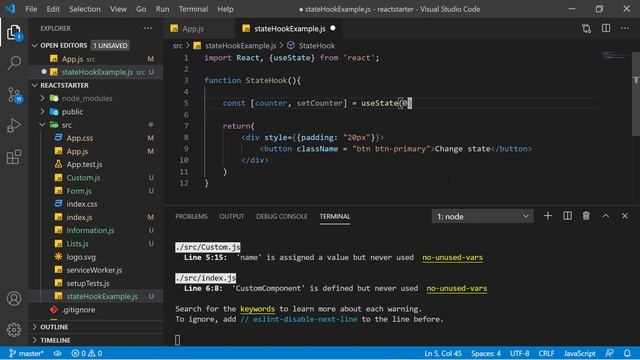This screenshot has height=360, width=640.
Task: Expand the node_modules folder
Action: (x=42, y=98)
